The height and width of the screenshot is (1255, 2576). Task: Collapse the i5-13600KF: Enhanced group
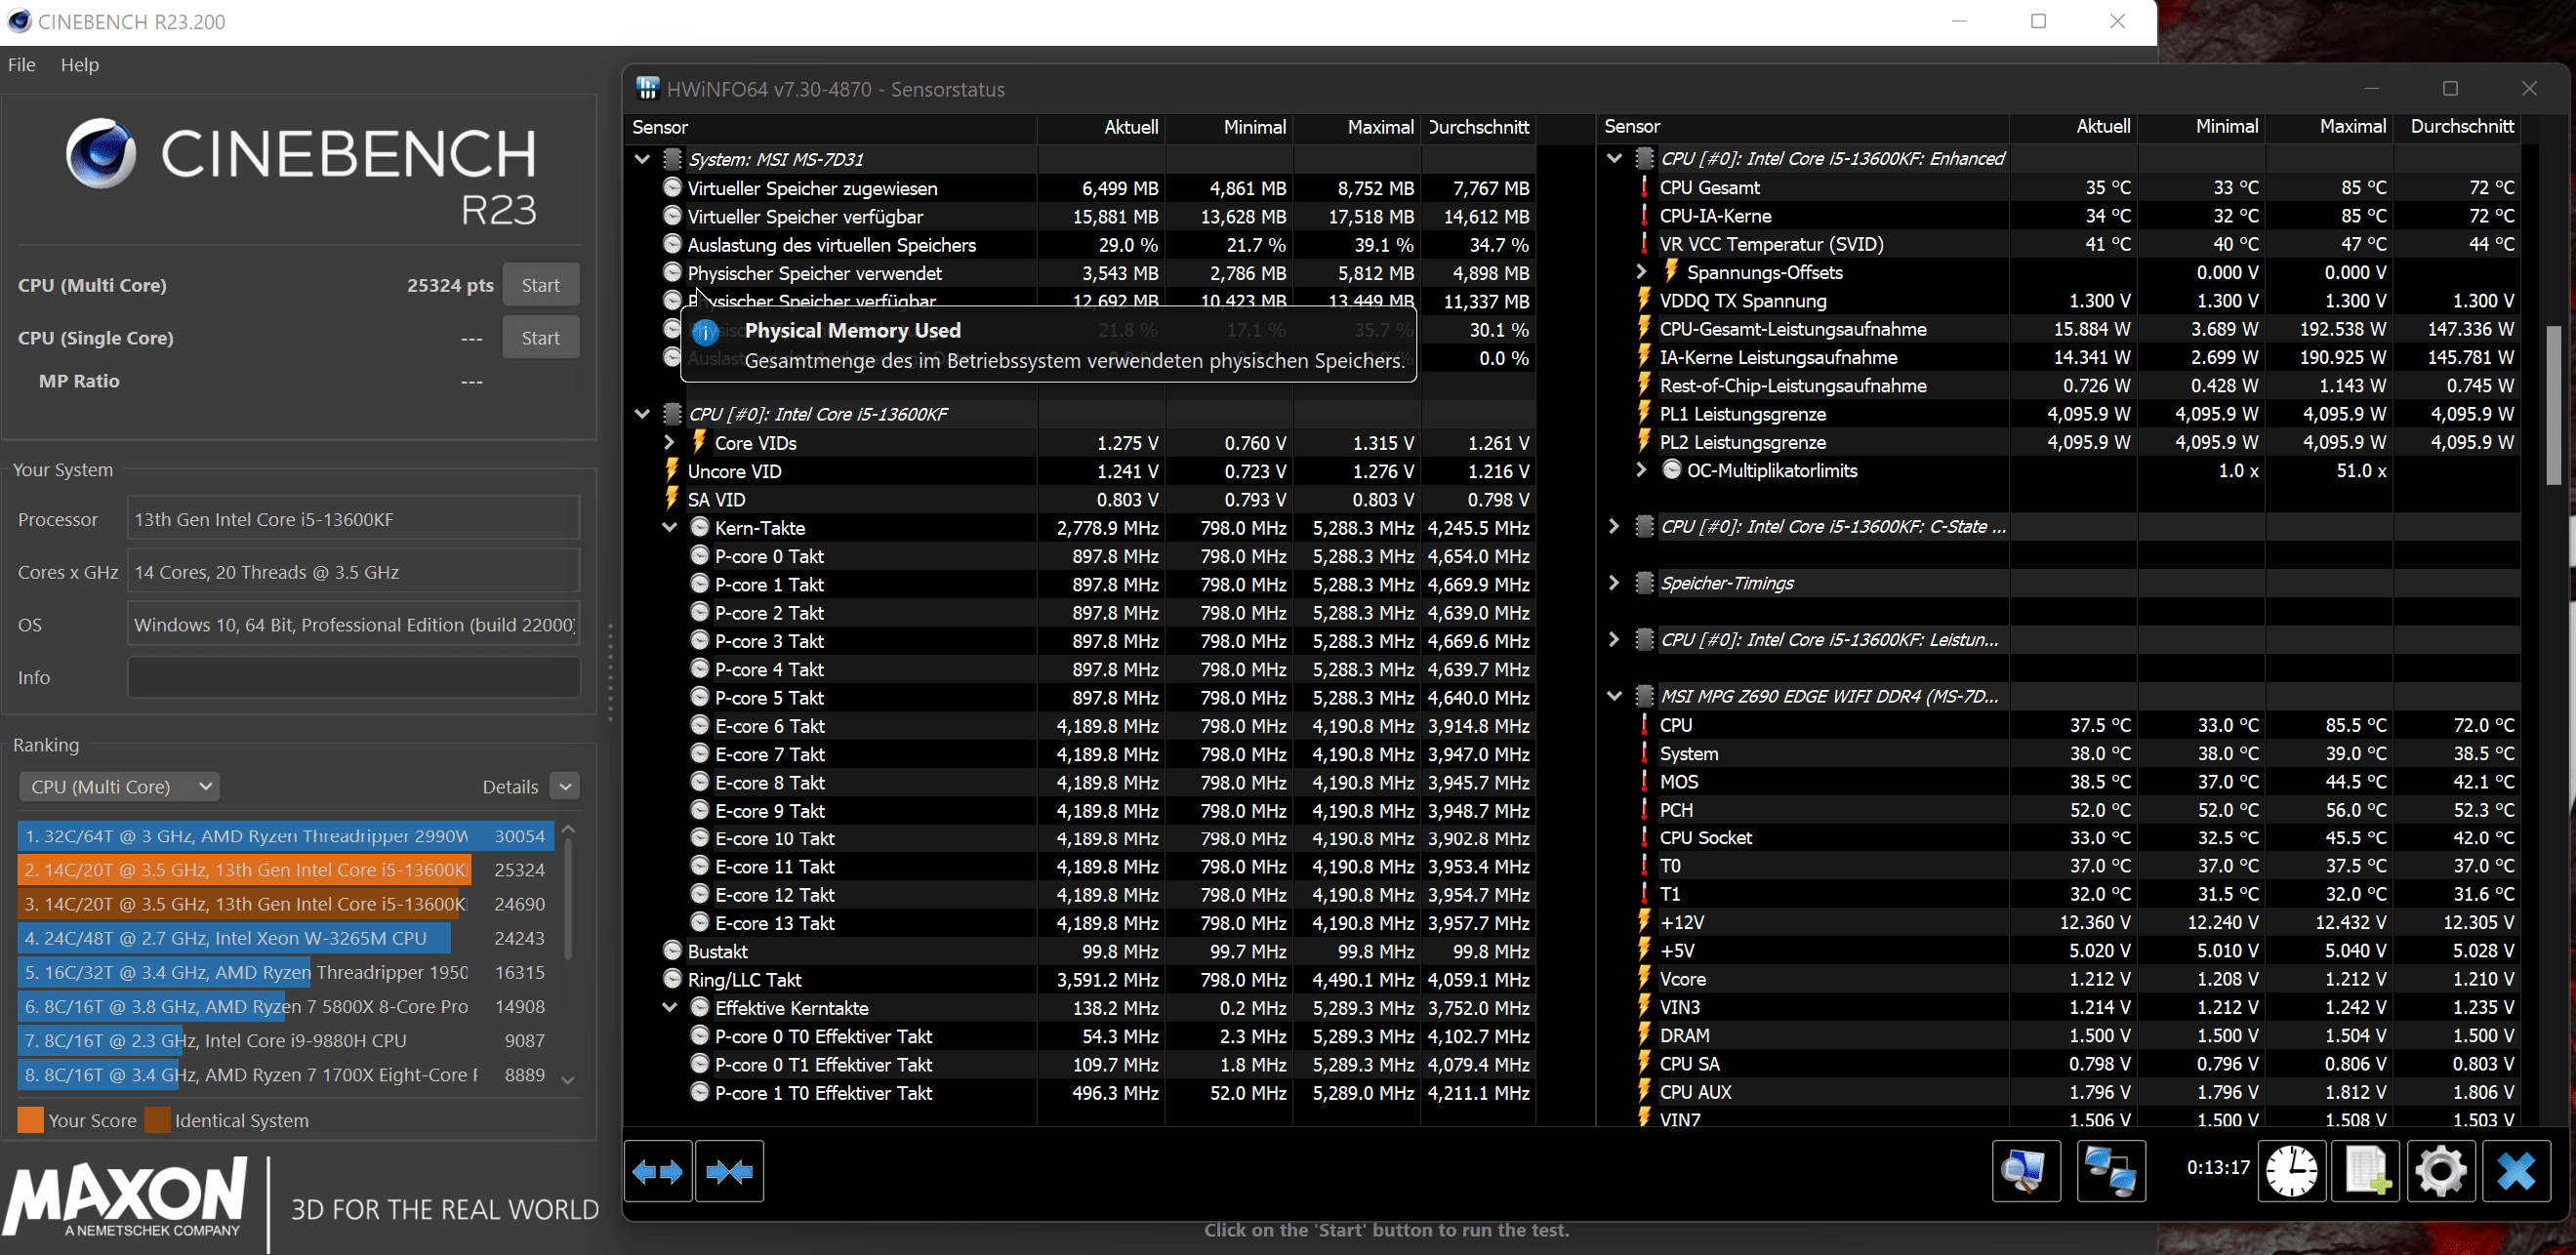click(x=1614, y=158)
